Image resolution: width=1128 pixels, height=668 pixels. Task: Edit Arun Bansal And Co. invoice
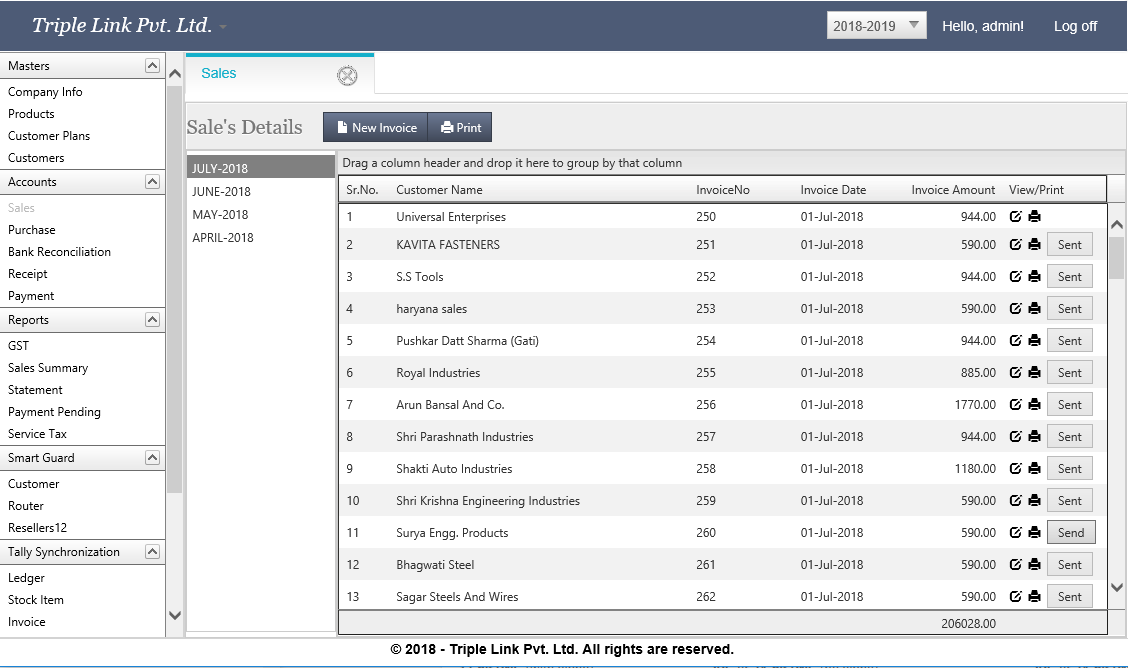[1015, 404]
